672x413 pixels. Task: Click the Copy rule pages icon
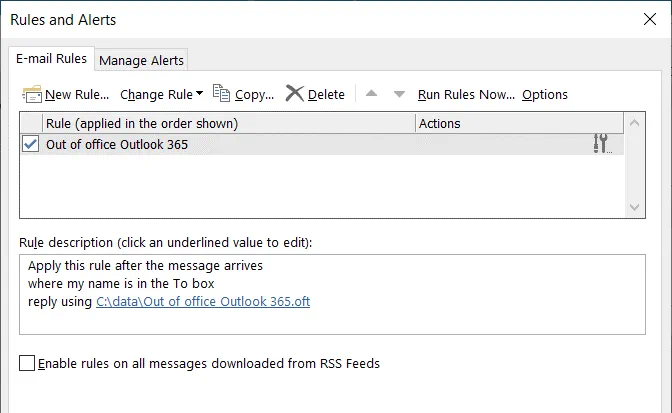[x=222, y=94]
